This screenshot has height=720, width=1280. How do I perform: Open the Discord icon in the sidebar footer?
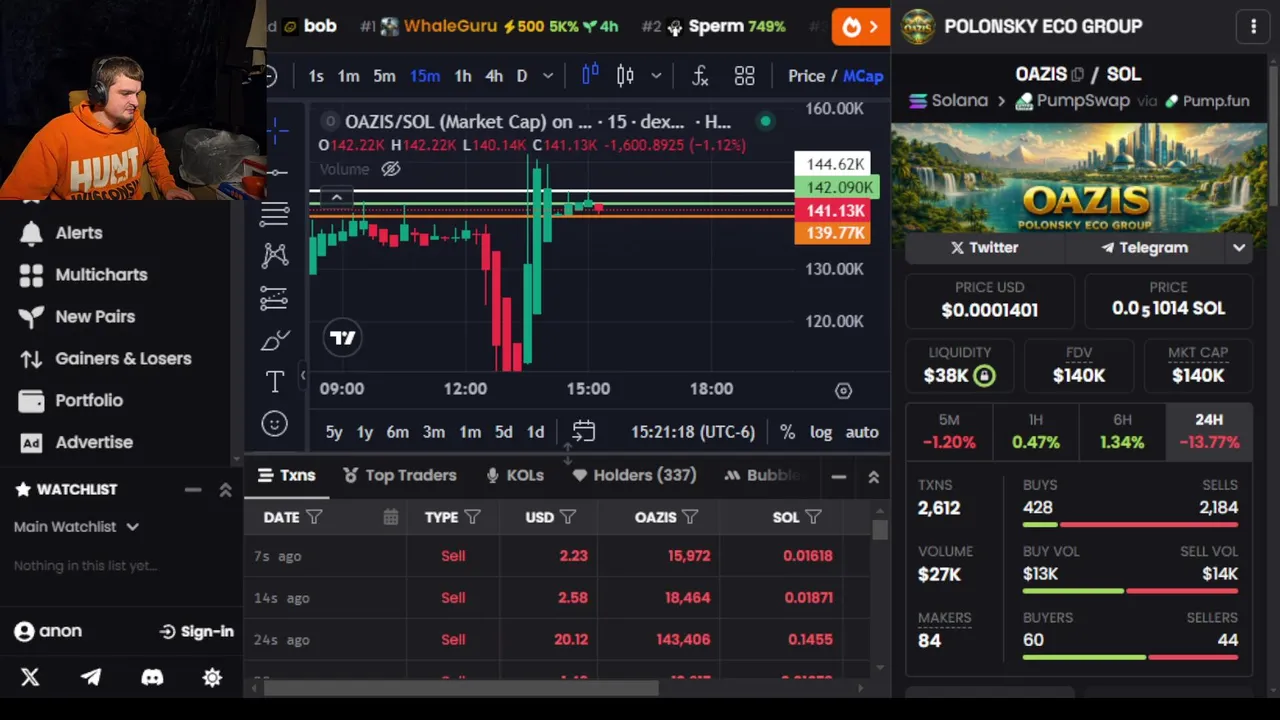point(152,677)
